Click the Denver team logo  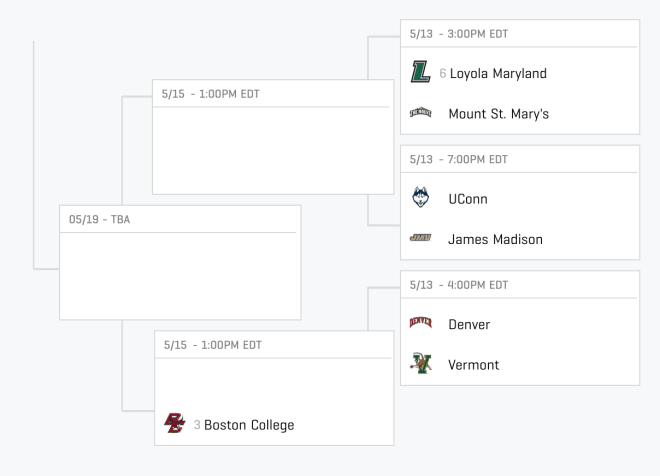[420, 323]
